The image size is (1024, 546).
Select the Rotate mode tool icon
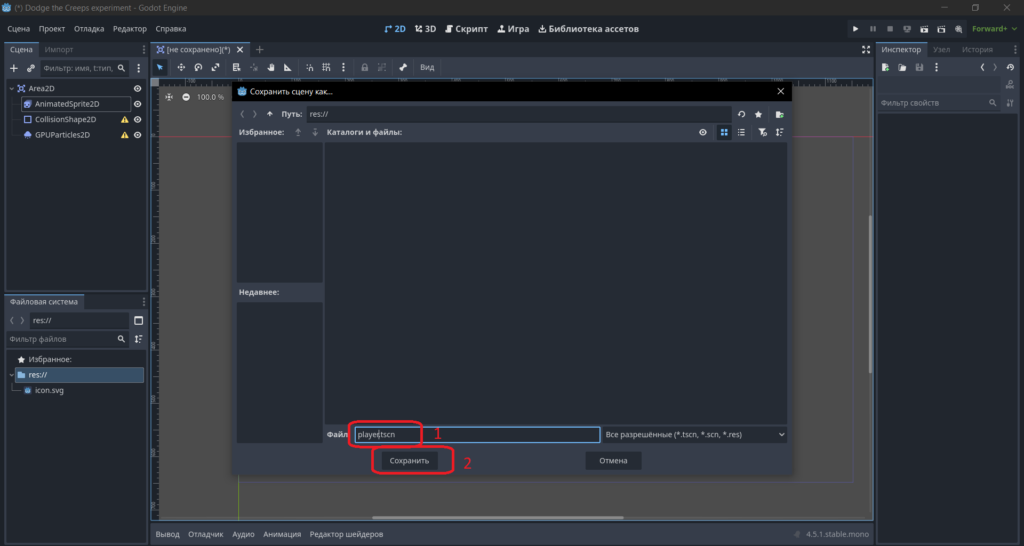click(x=198, y=67)
